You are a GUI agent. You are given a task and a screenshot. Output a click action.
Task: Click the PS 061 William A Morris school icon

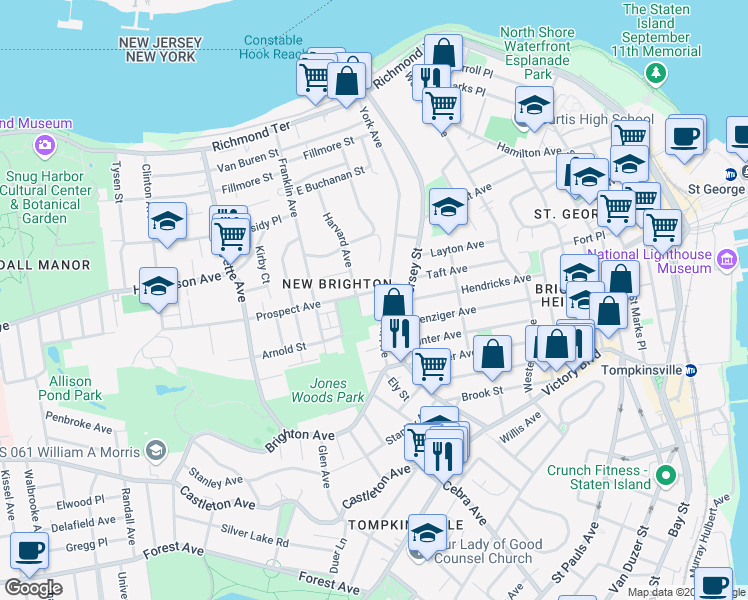tap(155, 451)
